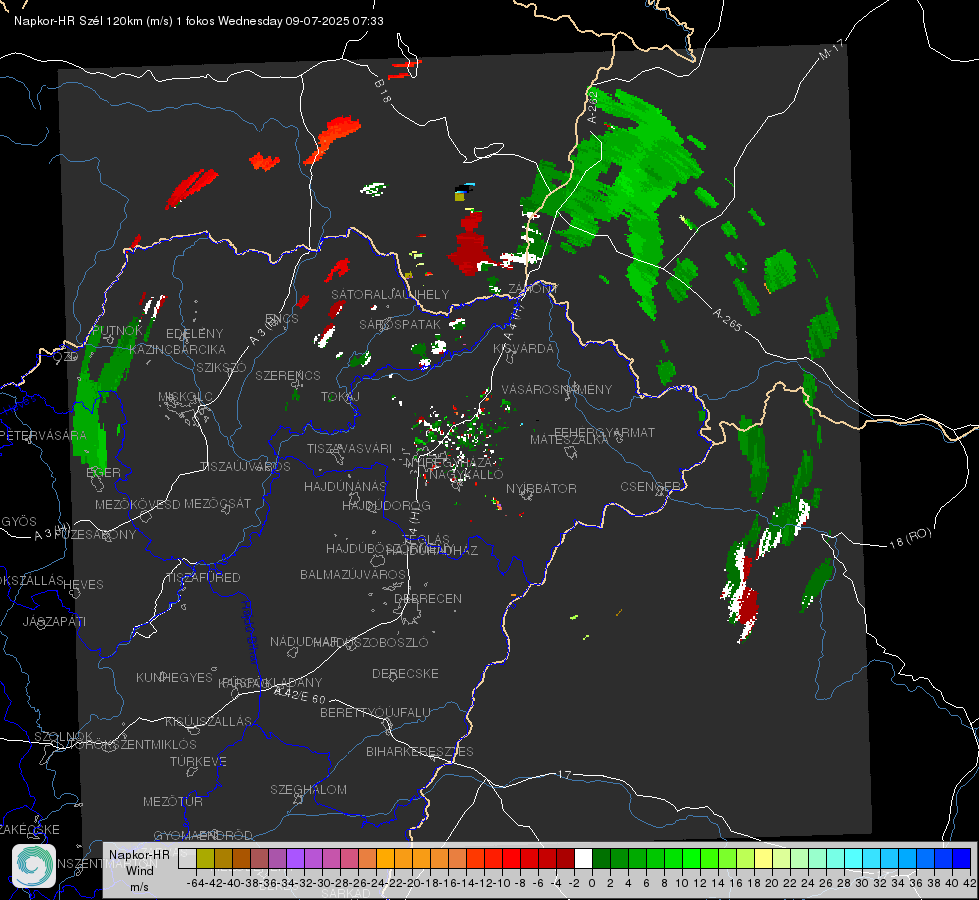This screenshot has height=900, width=979.
Task: Click the TISZAFÜRED label
Action: coord(203,578)
